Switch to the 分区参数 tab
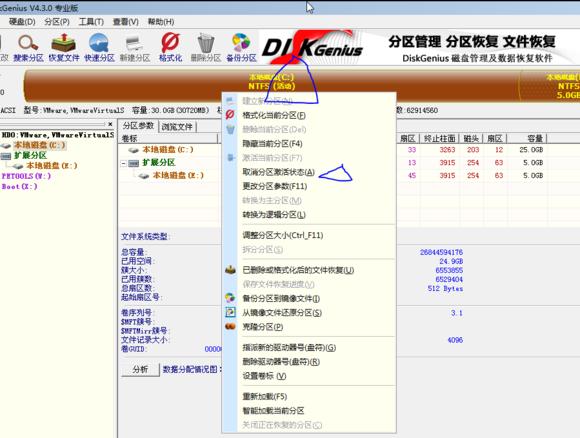This screenshot has height=438, width=580. pyautogui.click(x=138, y=126)
